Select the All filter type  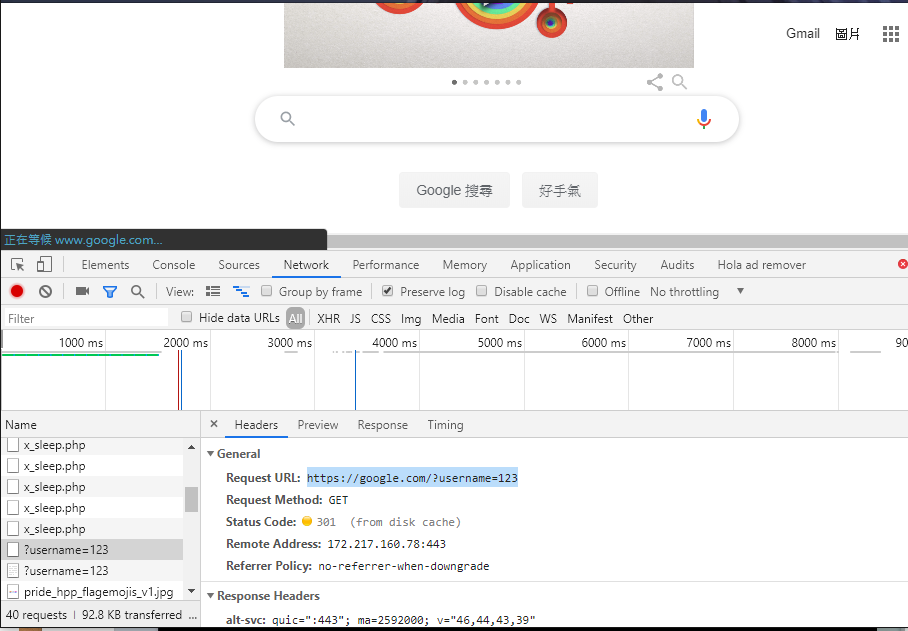(x=295, y=318)
